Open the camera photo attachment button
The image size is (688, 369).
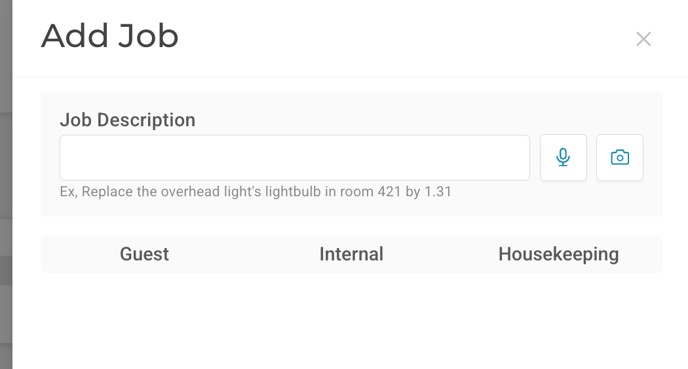click(x=620, y=158)
